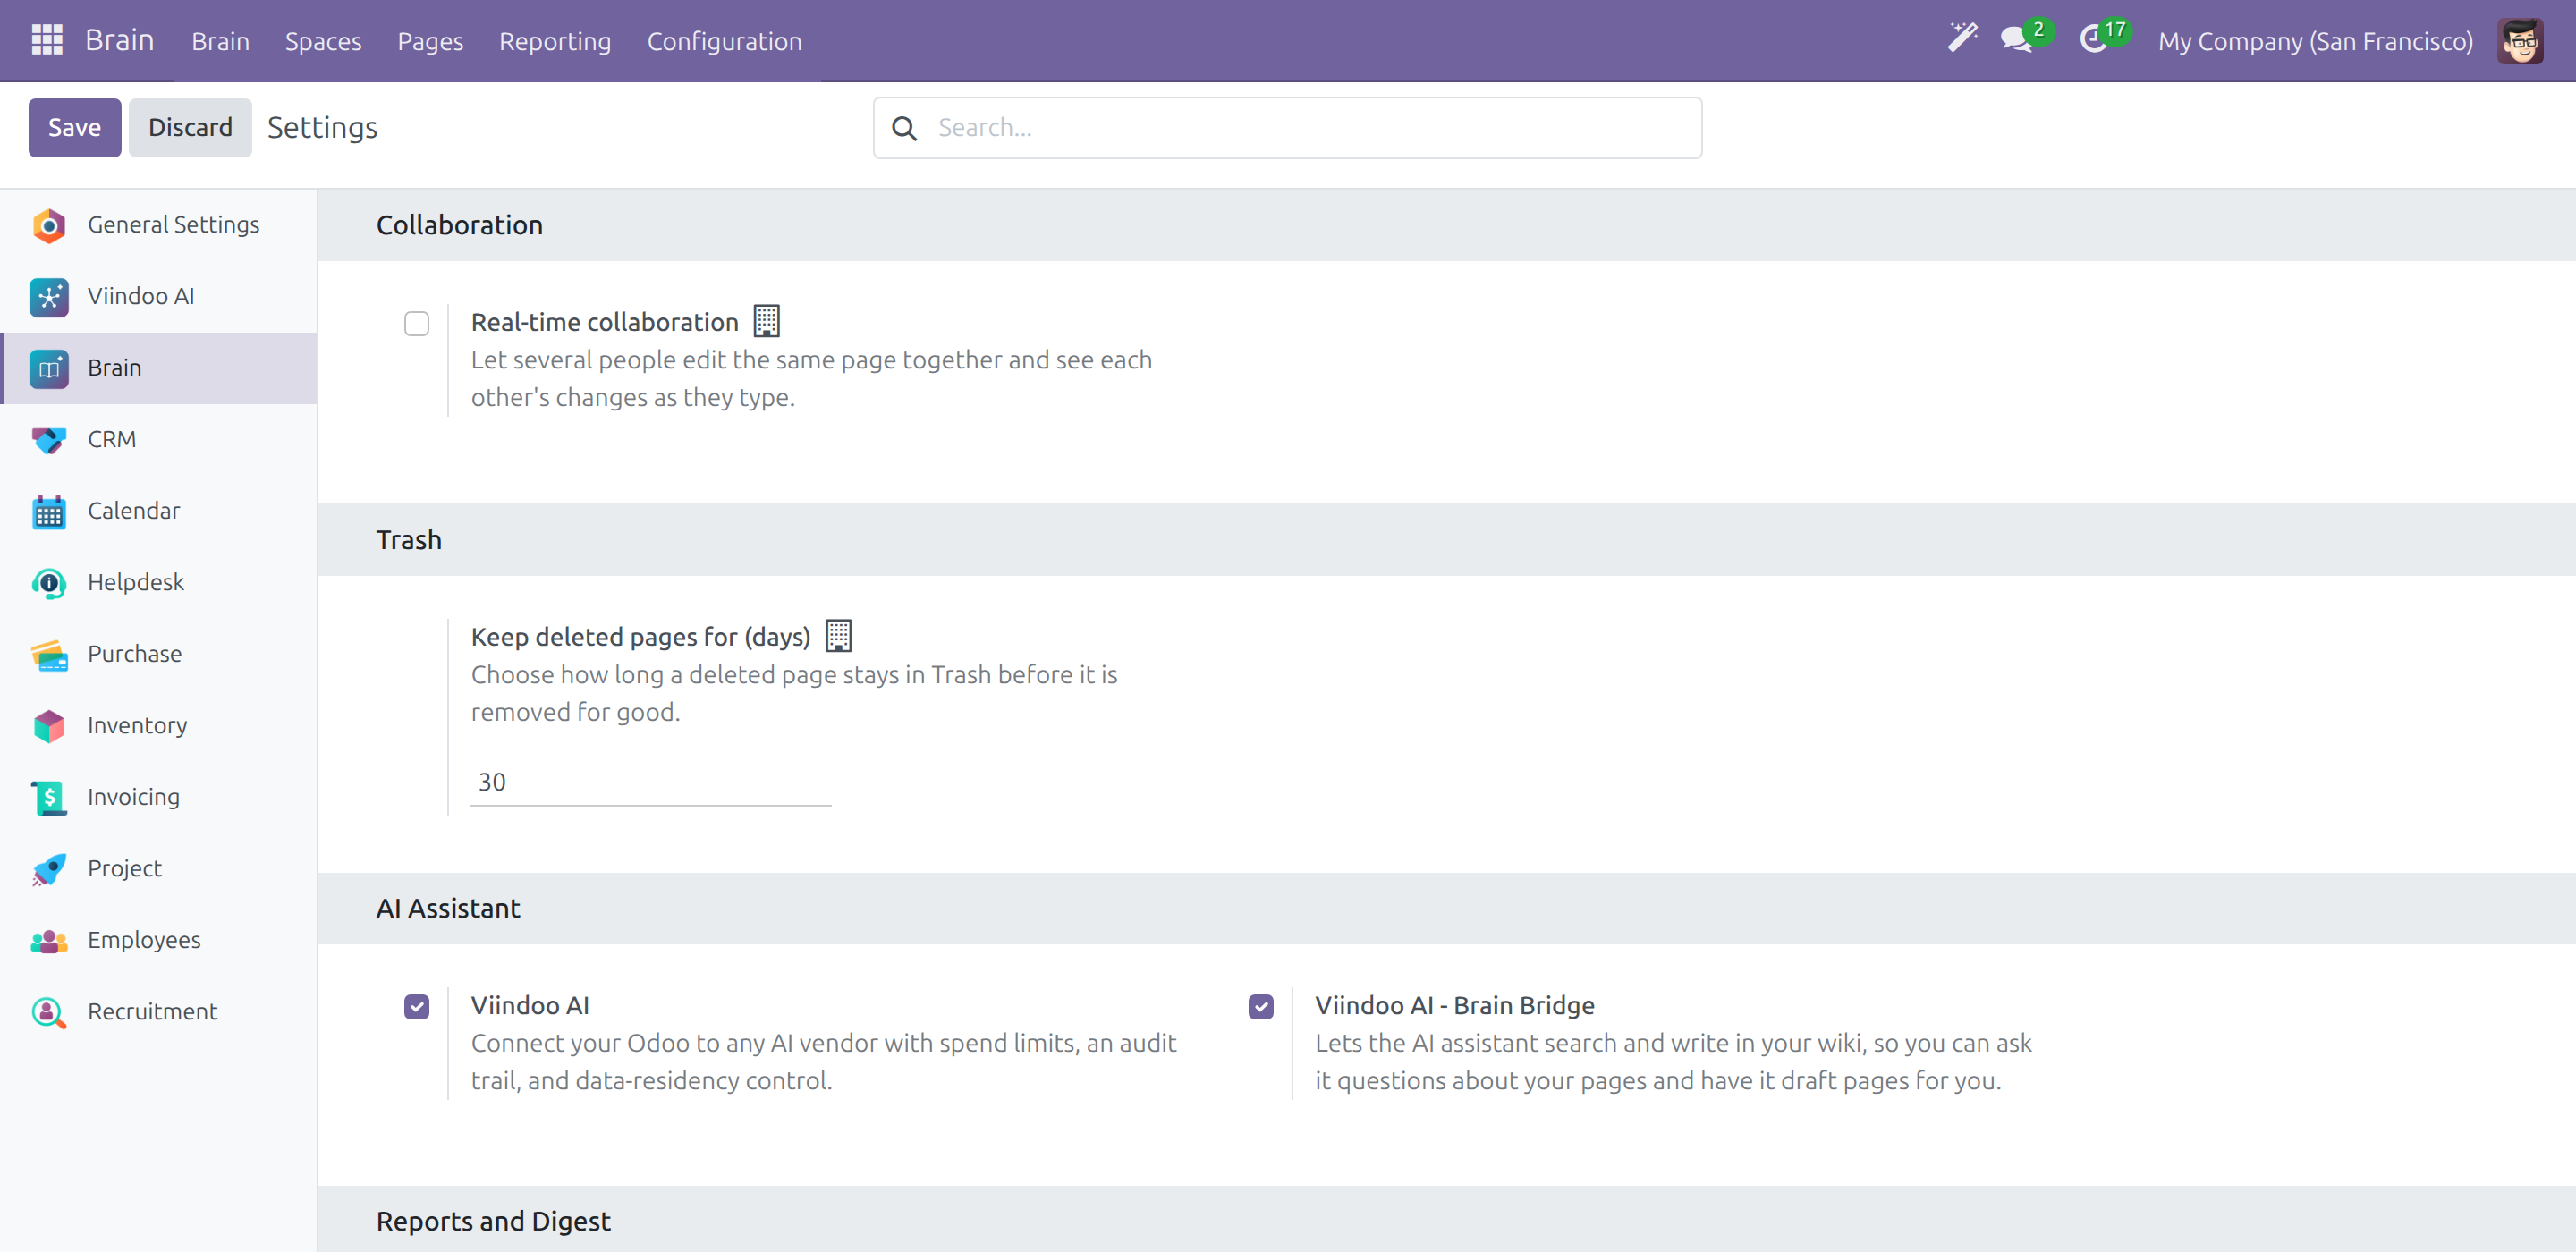The height and width of the screenshot is (1252, 2576).
Task: Uncheck the Viindoo AI checkbox
Action: [417, 1007]
